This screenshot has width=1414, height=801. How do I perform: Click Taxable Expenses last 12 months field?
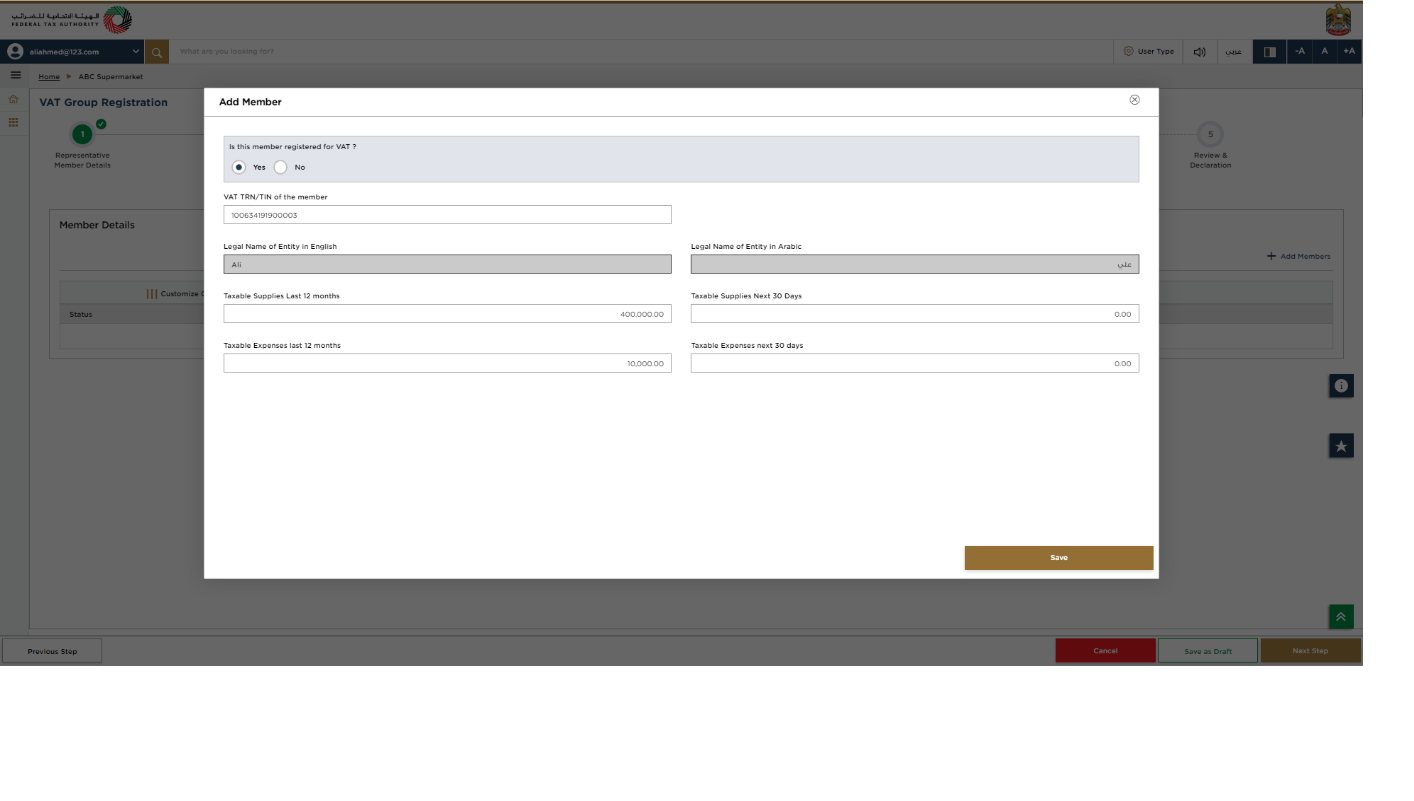click(448, 363)
